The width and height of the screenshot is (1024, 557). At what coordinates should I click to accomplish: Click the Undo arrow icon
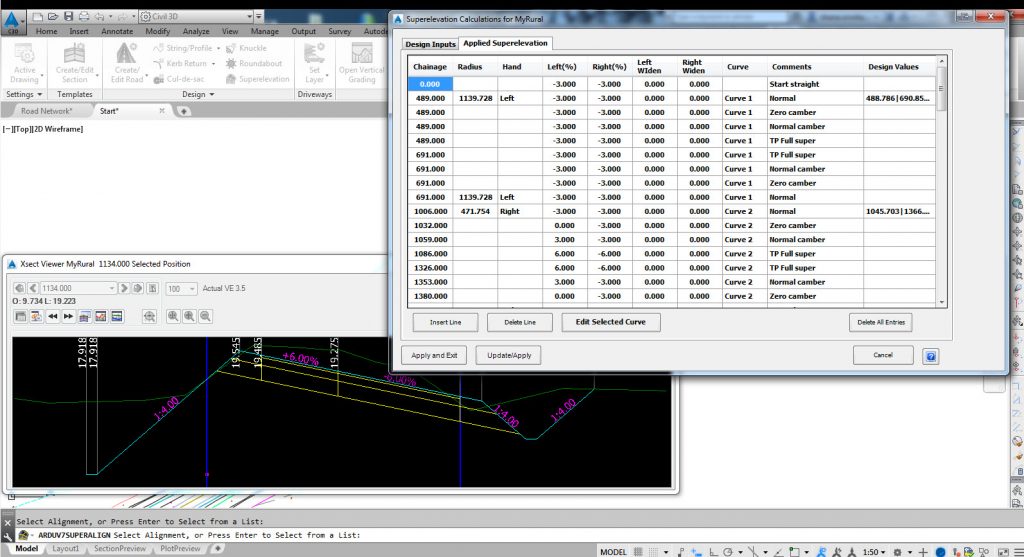100,16
